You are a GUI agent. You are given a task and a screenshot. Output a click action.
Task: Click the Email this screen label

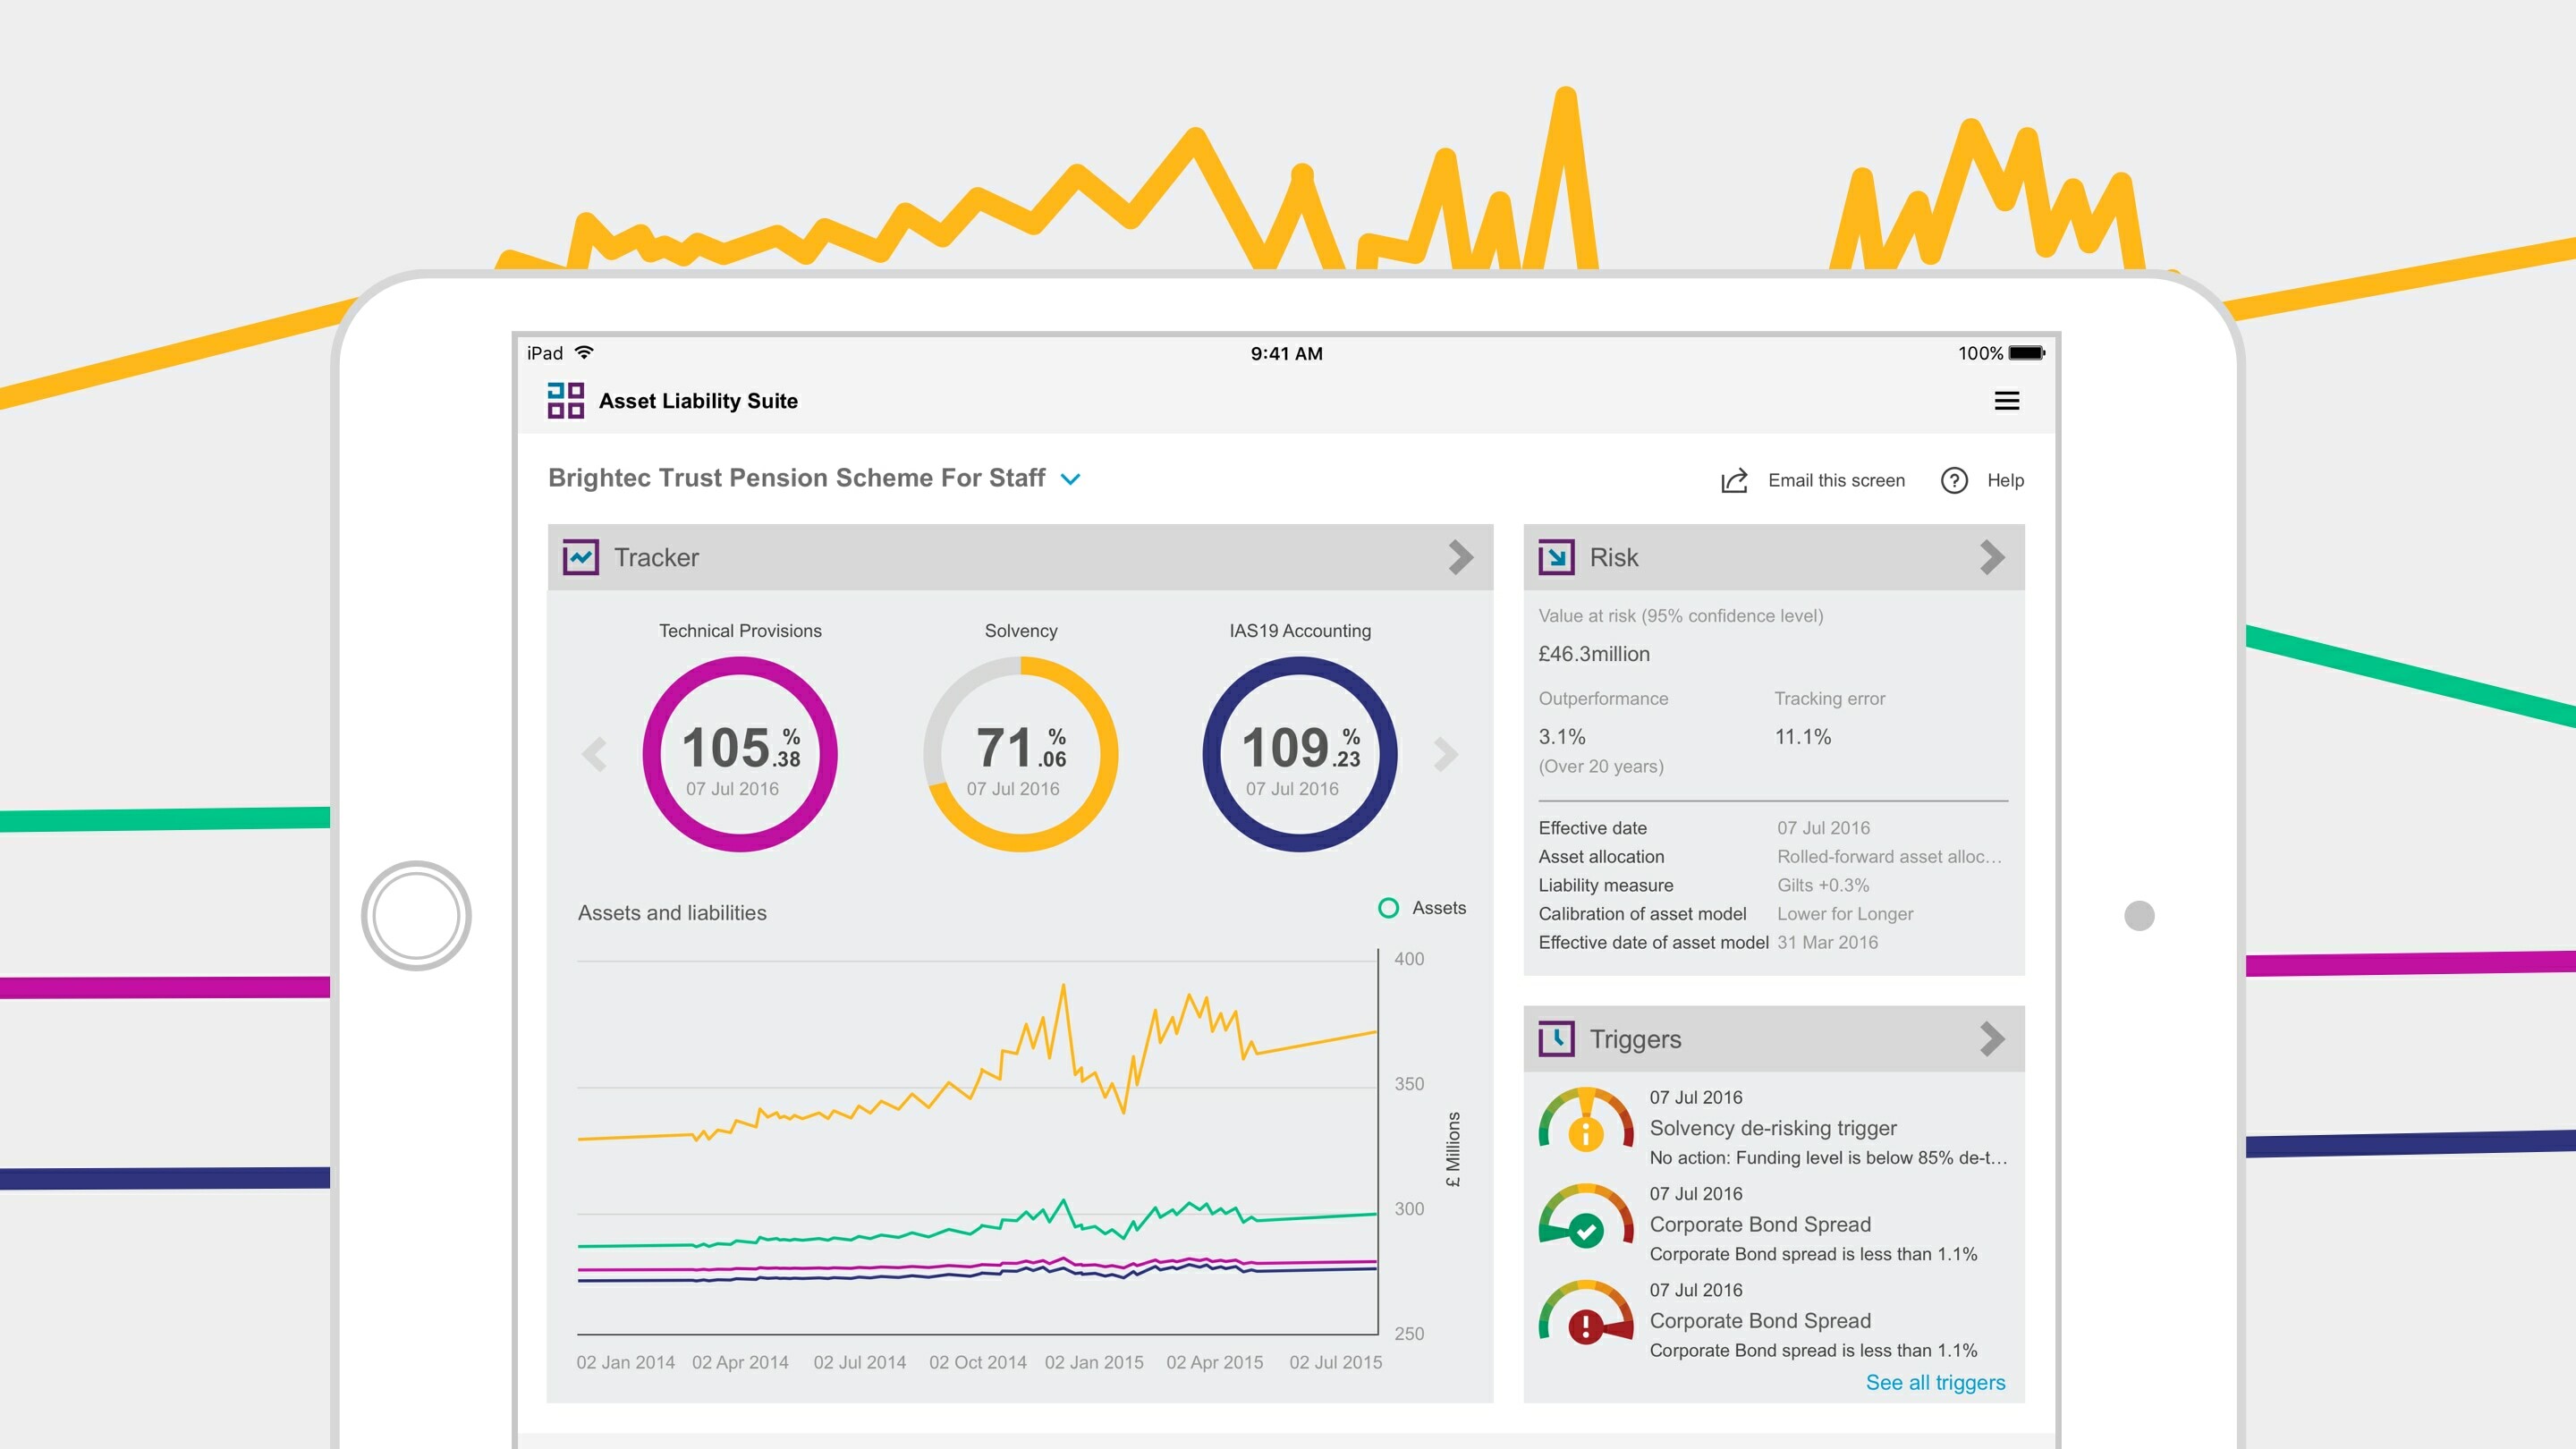(x=1836, y=480)
